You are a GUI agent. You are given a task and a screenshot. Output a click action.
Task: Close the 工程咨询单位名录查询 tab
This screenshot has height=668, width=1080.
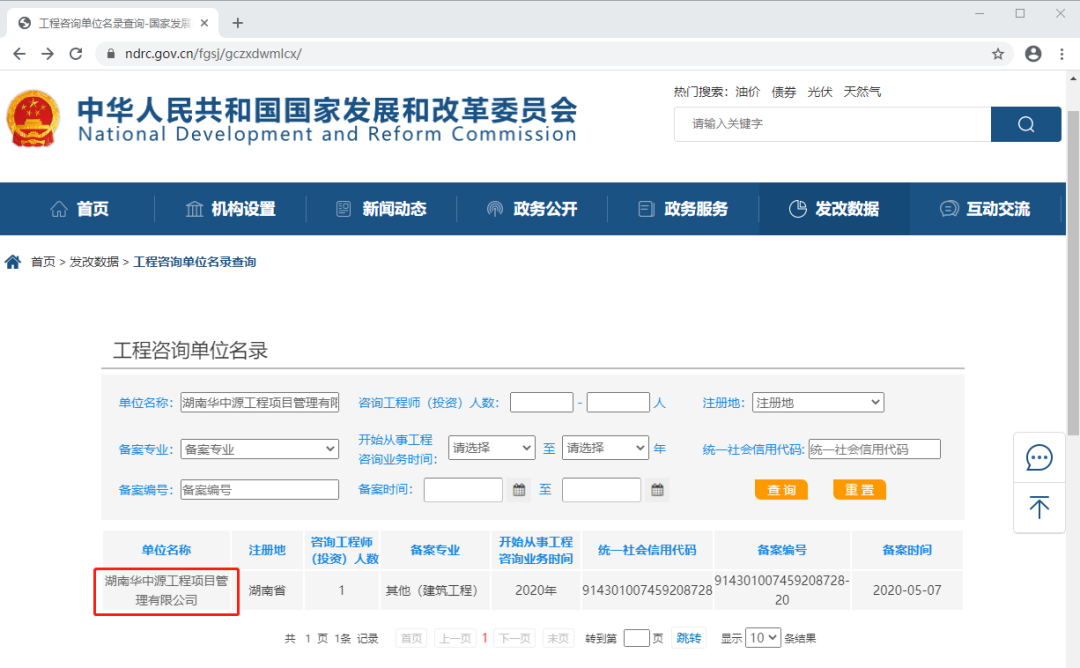pyautogui.click(x=205, y=23)
